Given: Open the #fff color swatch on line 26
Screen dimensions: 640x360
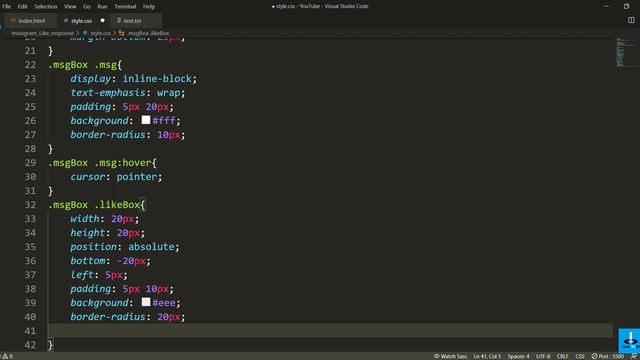Looking at the screenshot, I should (x=146, y=120).
